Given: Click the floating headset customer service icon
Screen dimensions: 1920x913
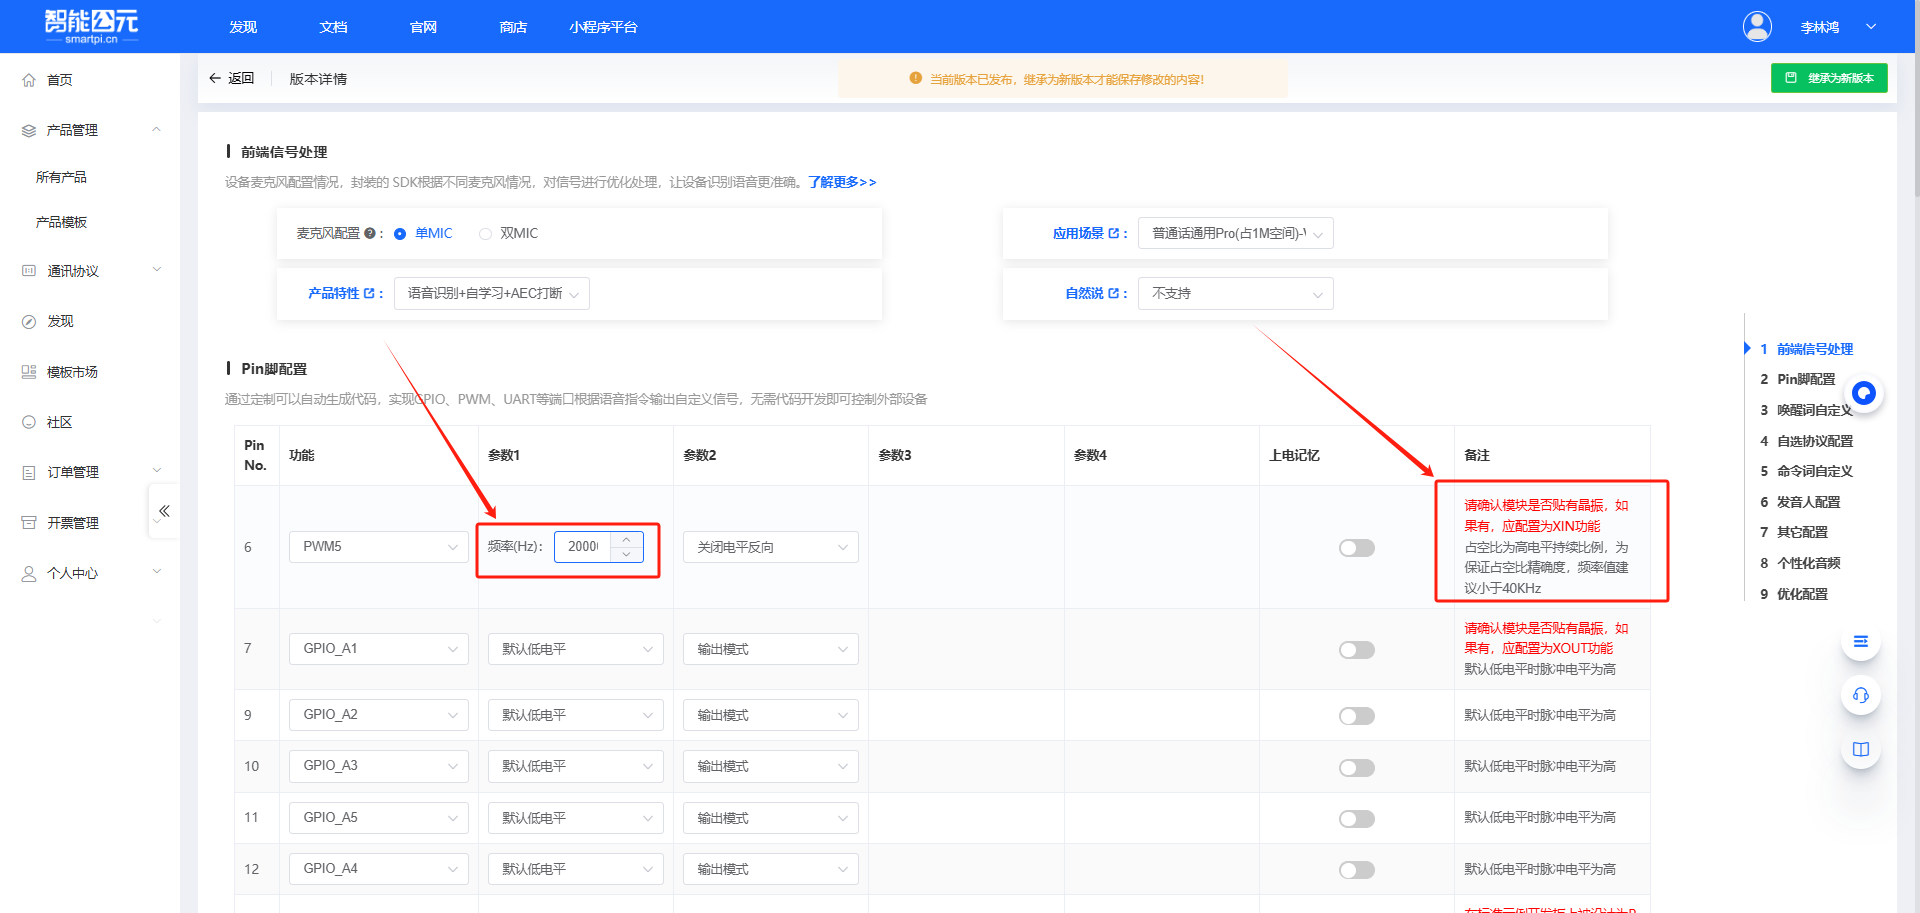Looking at the screenshot, I should point(1860,695).
